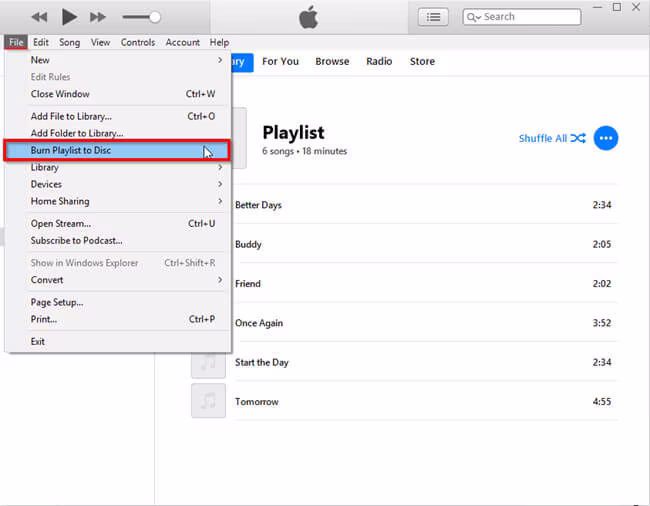Select Add File to Library
650x506 pixels.
pyautogui.click(x=117, y=116)
